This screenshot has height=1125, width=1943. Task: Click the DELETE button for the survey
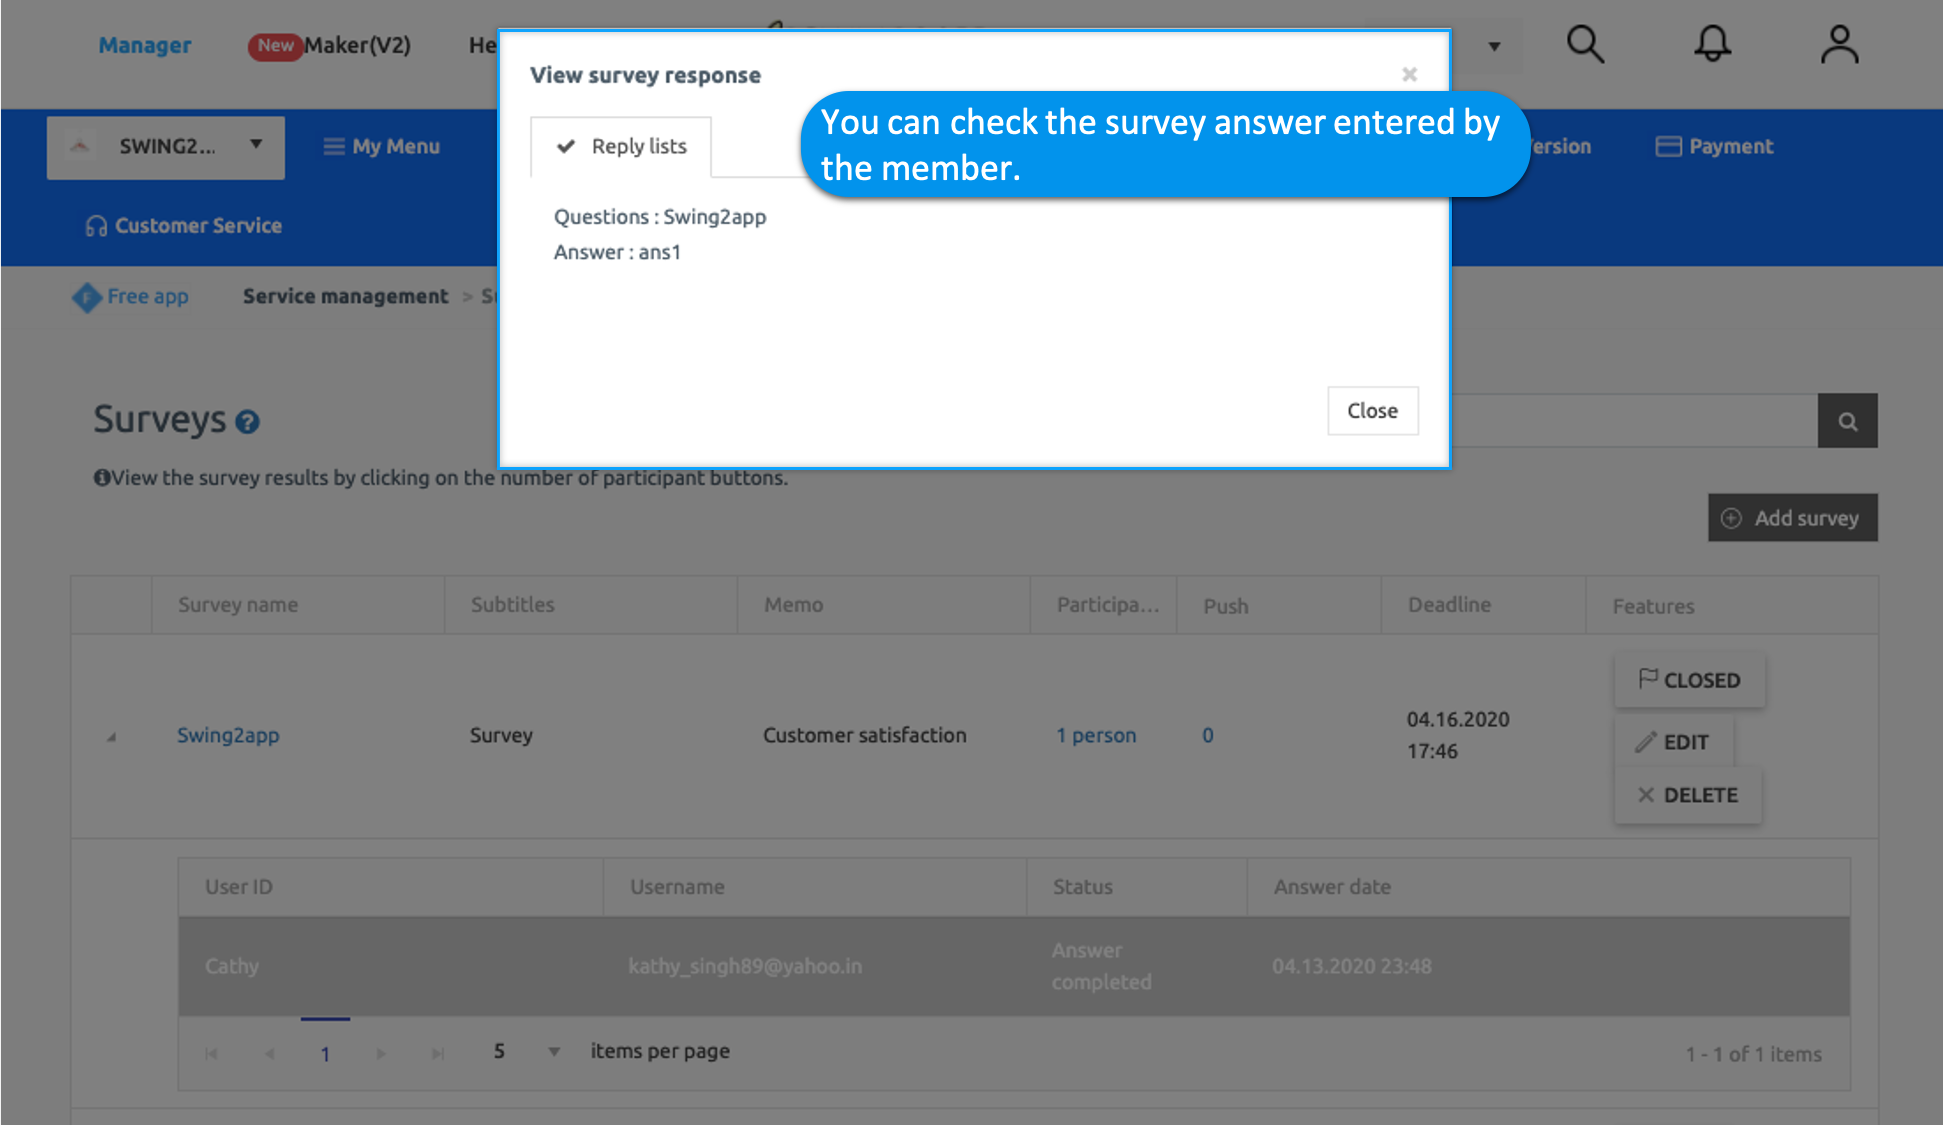(x=1688, y=795)
